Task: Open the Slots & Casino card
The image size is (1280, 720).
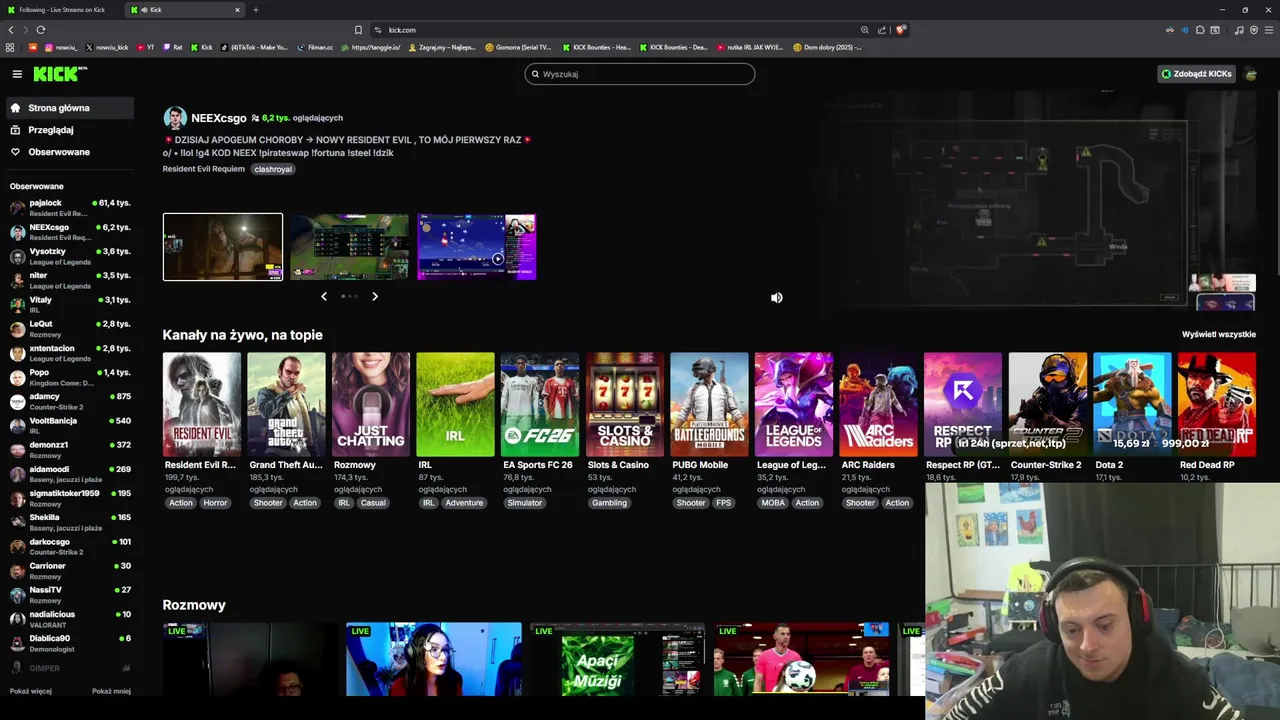Action: pos(624,404)
